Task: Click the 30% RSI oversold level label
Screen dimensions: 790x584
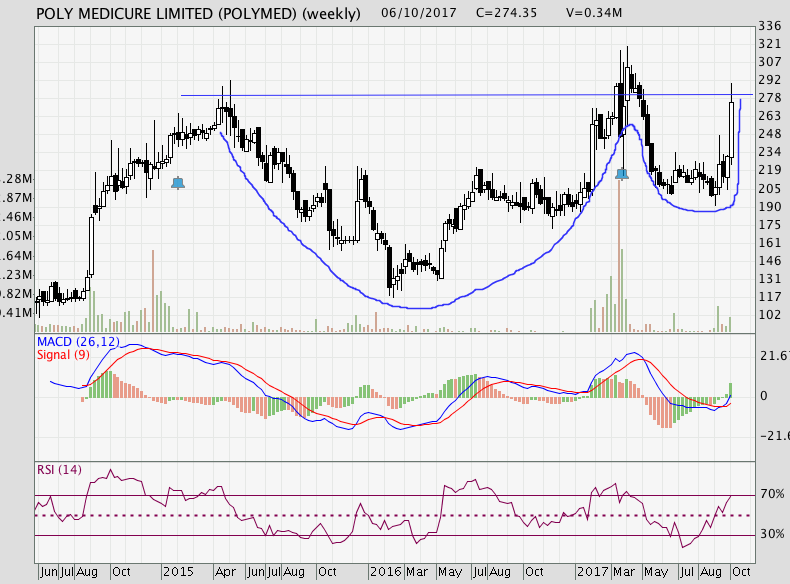Action: pyautogui.click(x=771, y=535)
